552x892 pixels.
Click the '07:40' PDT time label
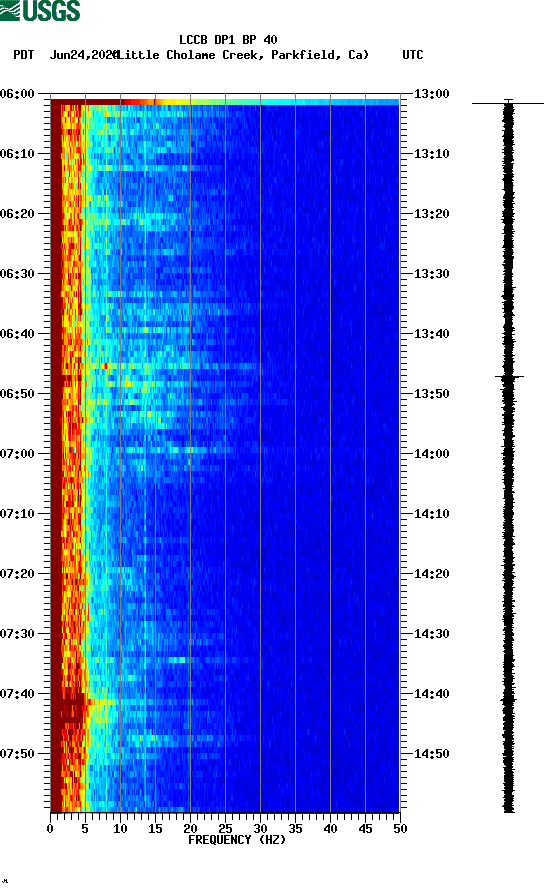(x=17, y=694)
